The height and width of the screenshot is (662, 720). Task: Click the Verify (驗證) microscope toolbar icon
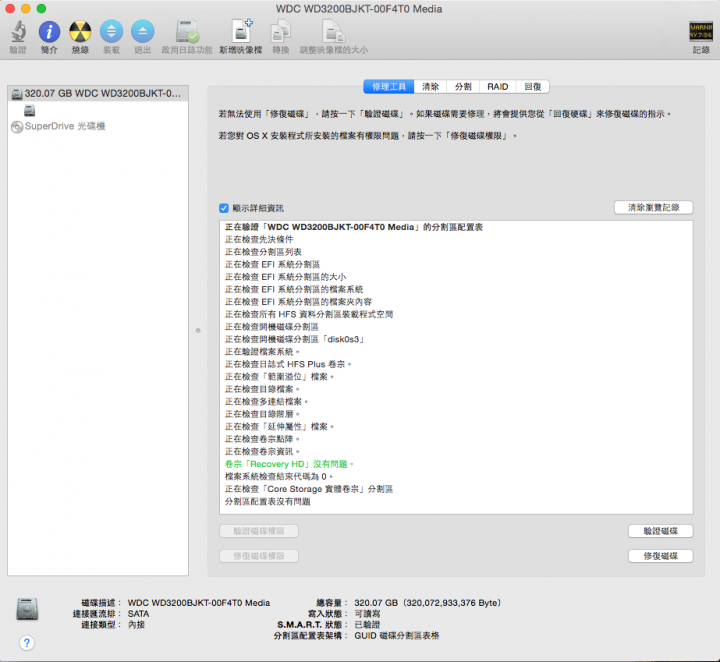click(18, 32)
